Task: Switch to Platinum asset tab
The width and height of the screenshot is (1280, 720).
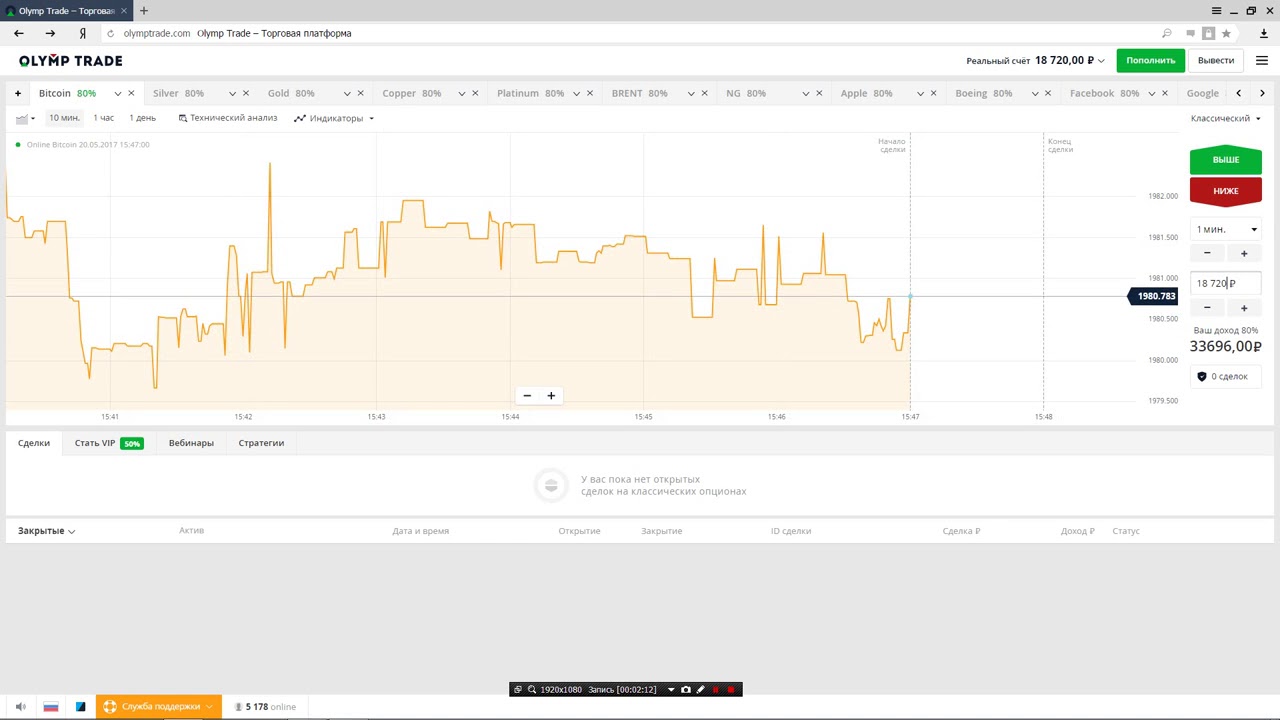Action: tap(530, 93)
